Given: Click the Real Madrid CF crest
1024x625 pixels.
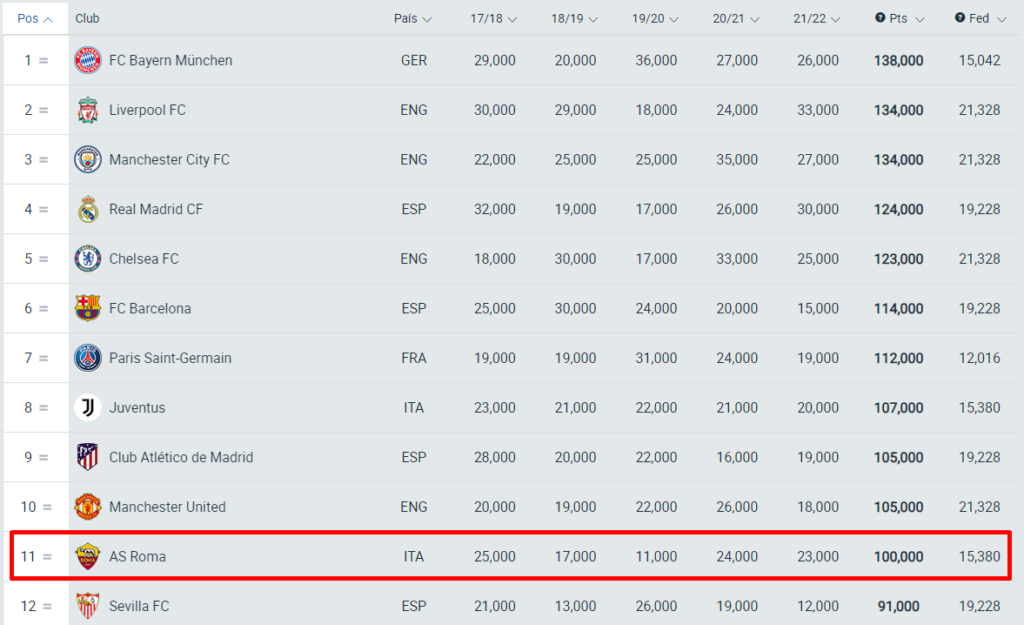Looking at the screenshot, I should coord(88,209).
